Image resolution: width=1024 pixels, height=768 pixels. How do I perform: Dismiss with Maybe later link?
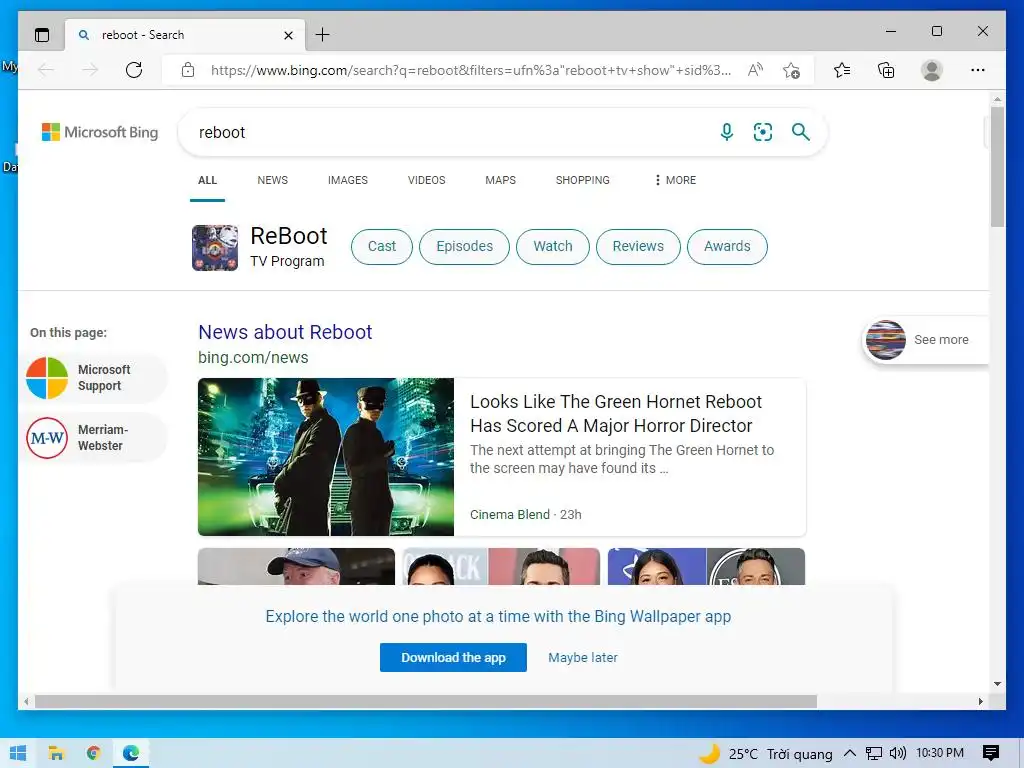coord(583,658)
